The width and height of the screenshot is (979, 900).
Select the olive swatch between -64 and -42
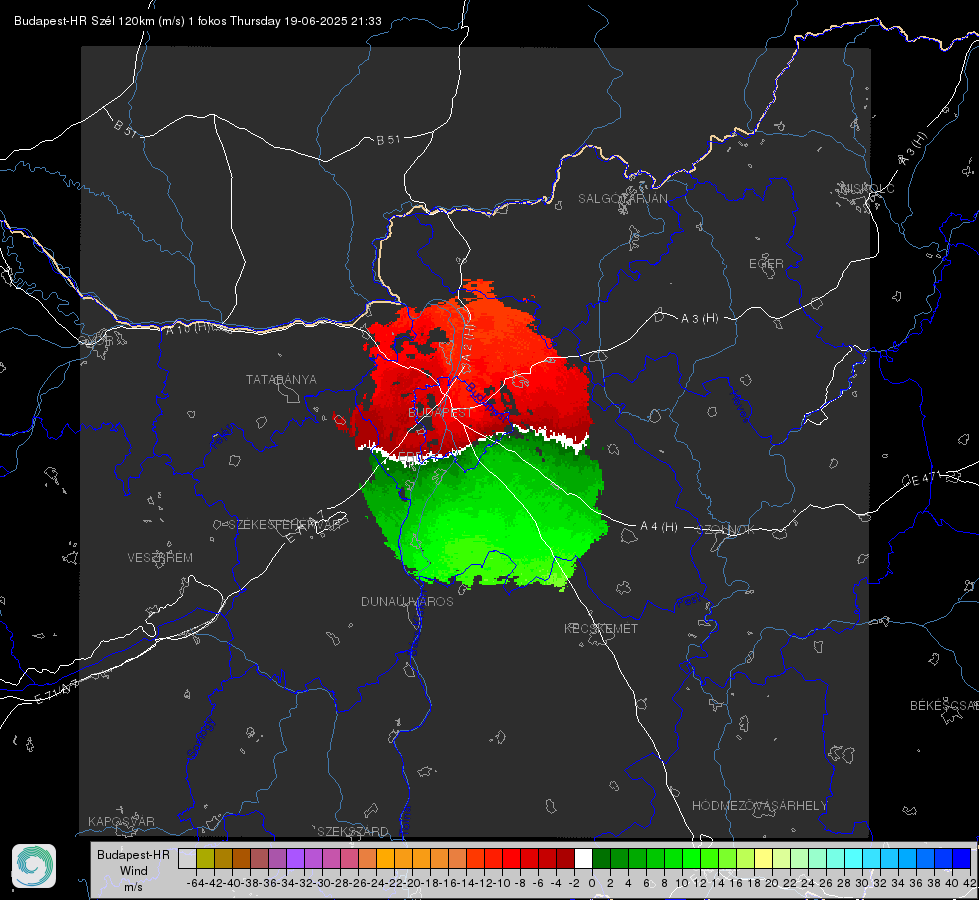pos(205,858)
